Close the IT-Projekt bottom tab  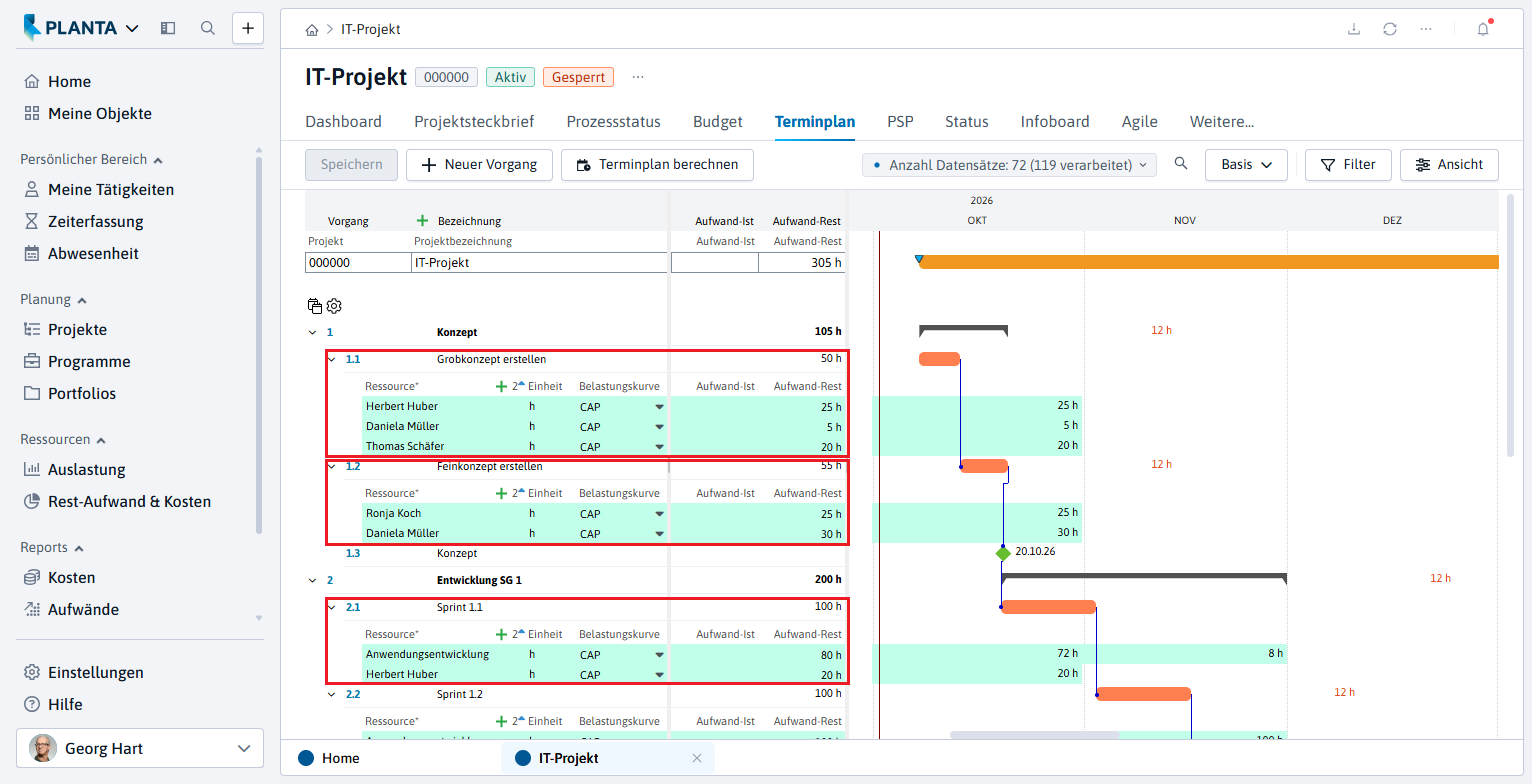[697, 758]
